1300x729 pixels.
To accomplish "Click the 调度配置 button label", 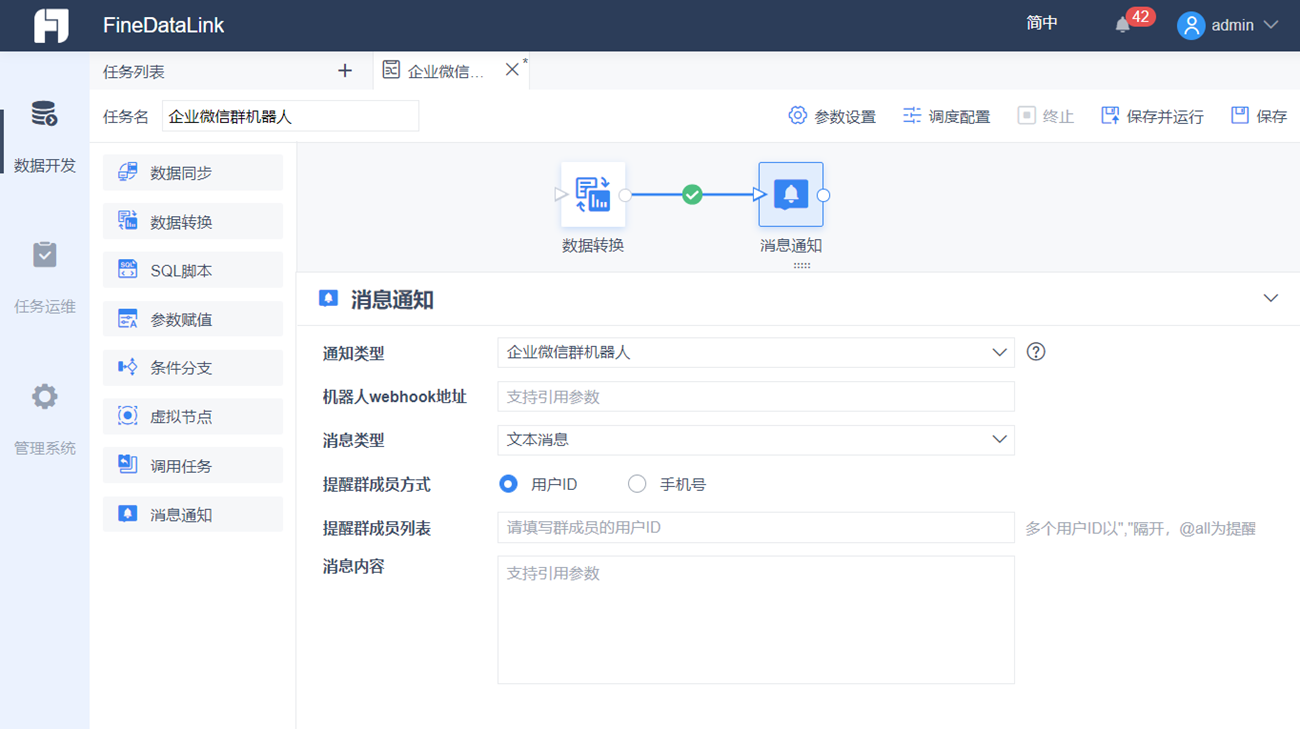I will tap(960, 117).
